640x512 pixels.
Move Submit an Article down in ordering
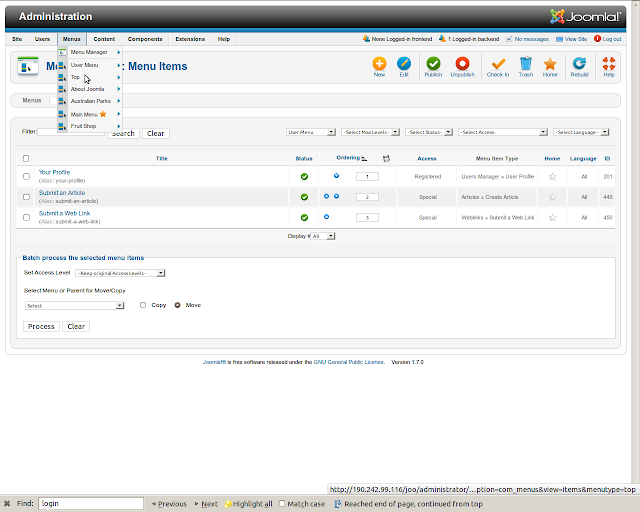(x=336, y=196)
